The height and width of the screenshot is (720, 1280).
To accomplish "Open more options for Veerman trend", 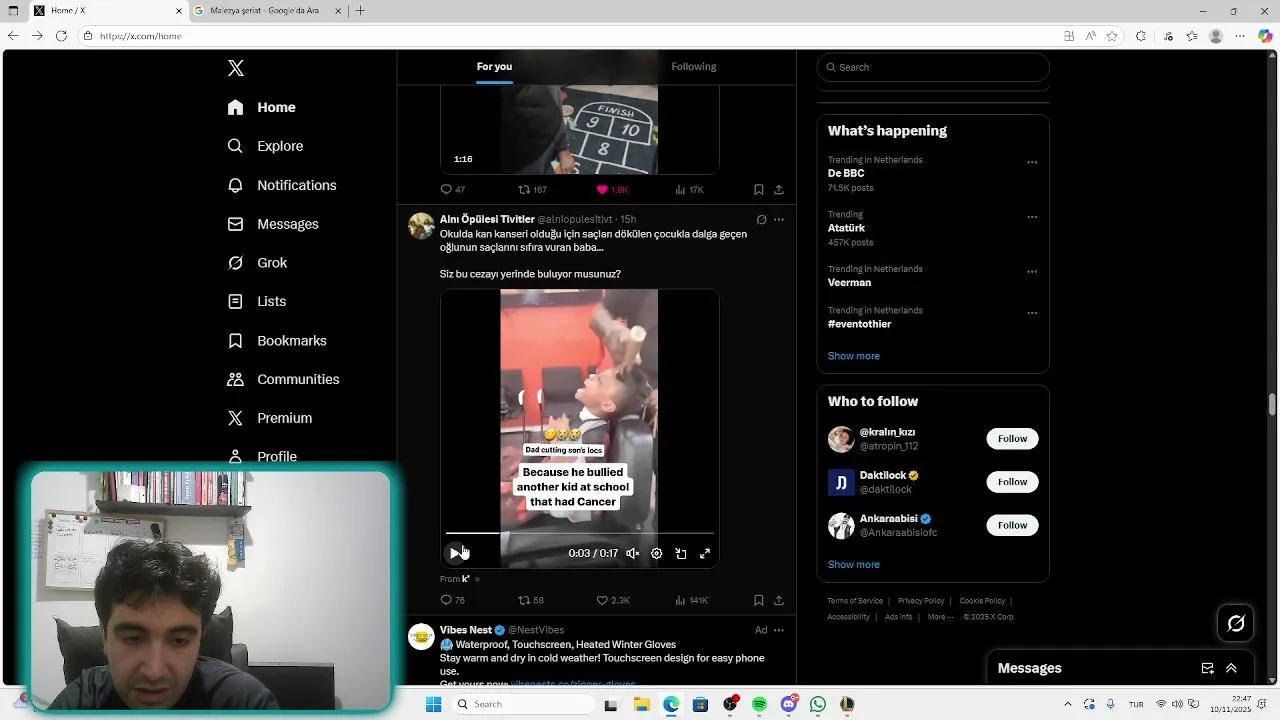I will coord(1032,272).
